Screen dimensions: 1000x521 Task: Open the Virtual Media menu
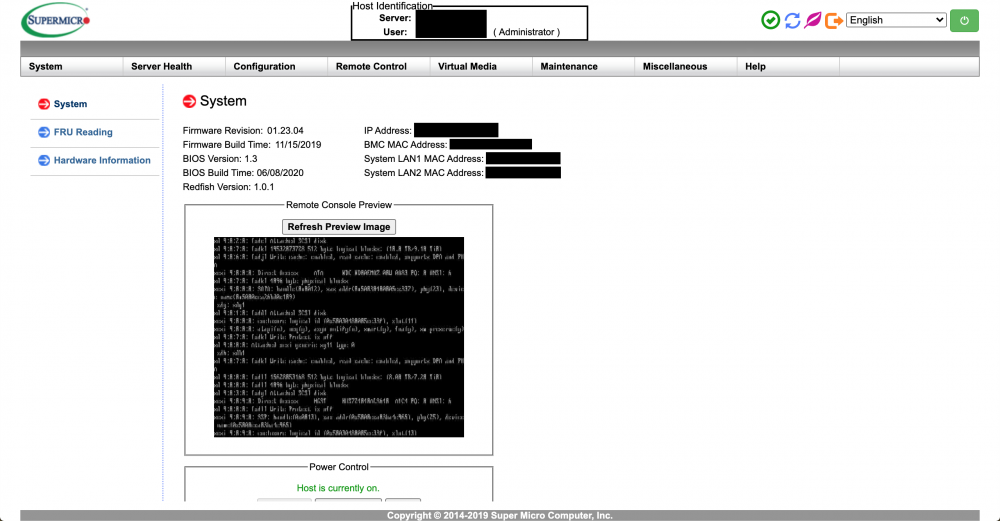click(481, 66)
